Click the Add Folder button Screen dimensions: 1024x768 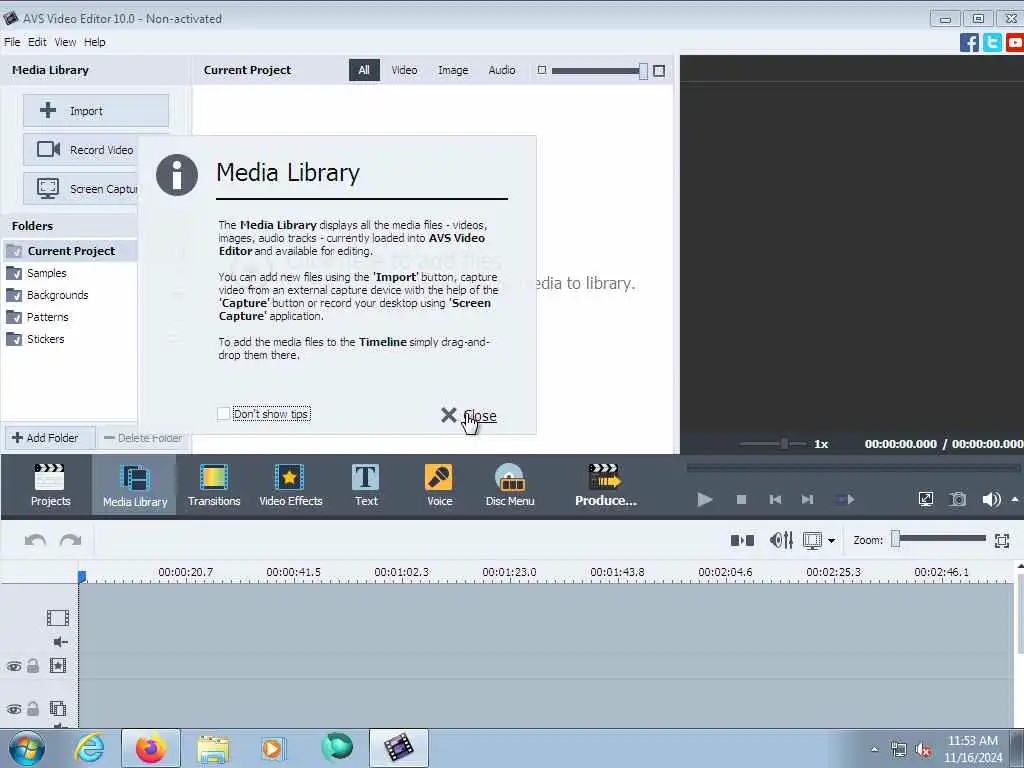[50, 438]
